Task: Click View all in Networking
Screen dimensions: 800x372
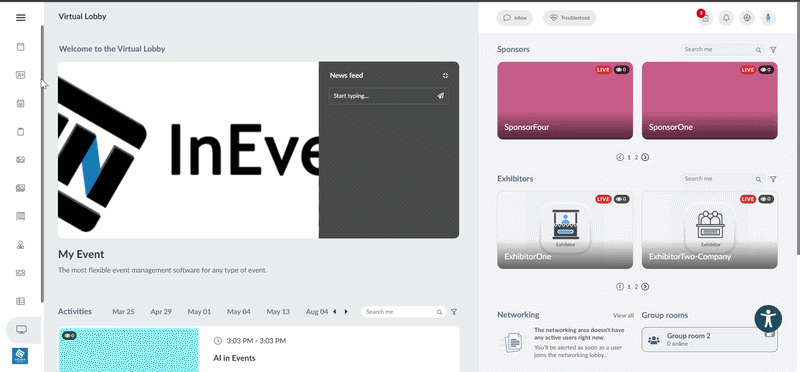Action: click(623, 316)
